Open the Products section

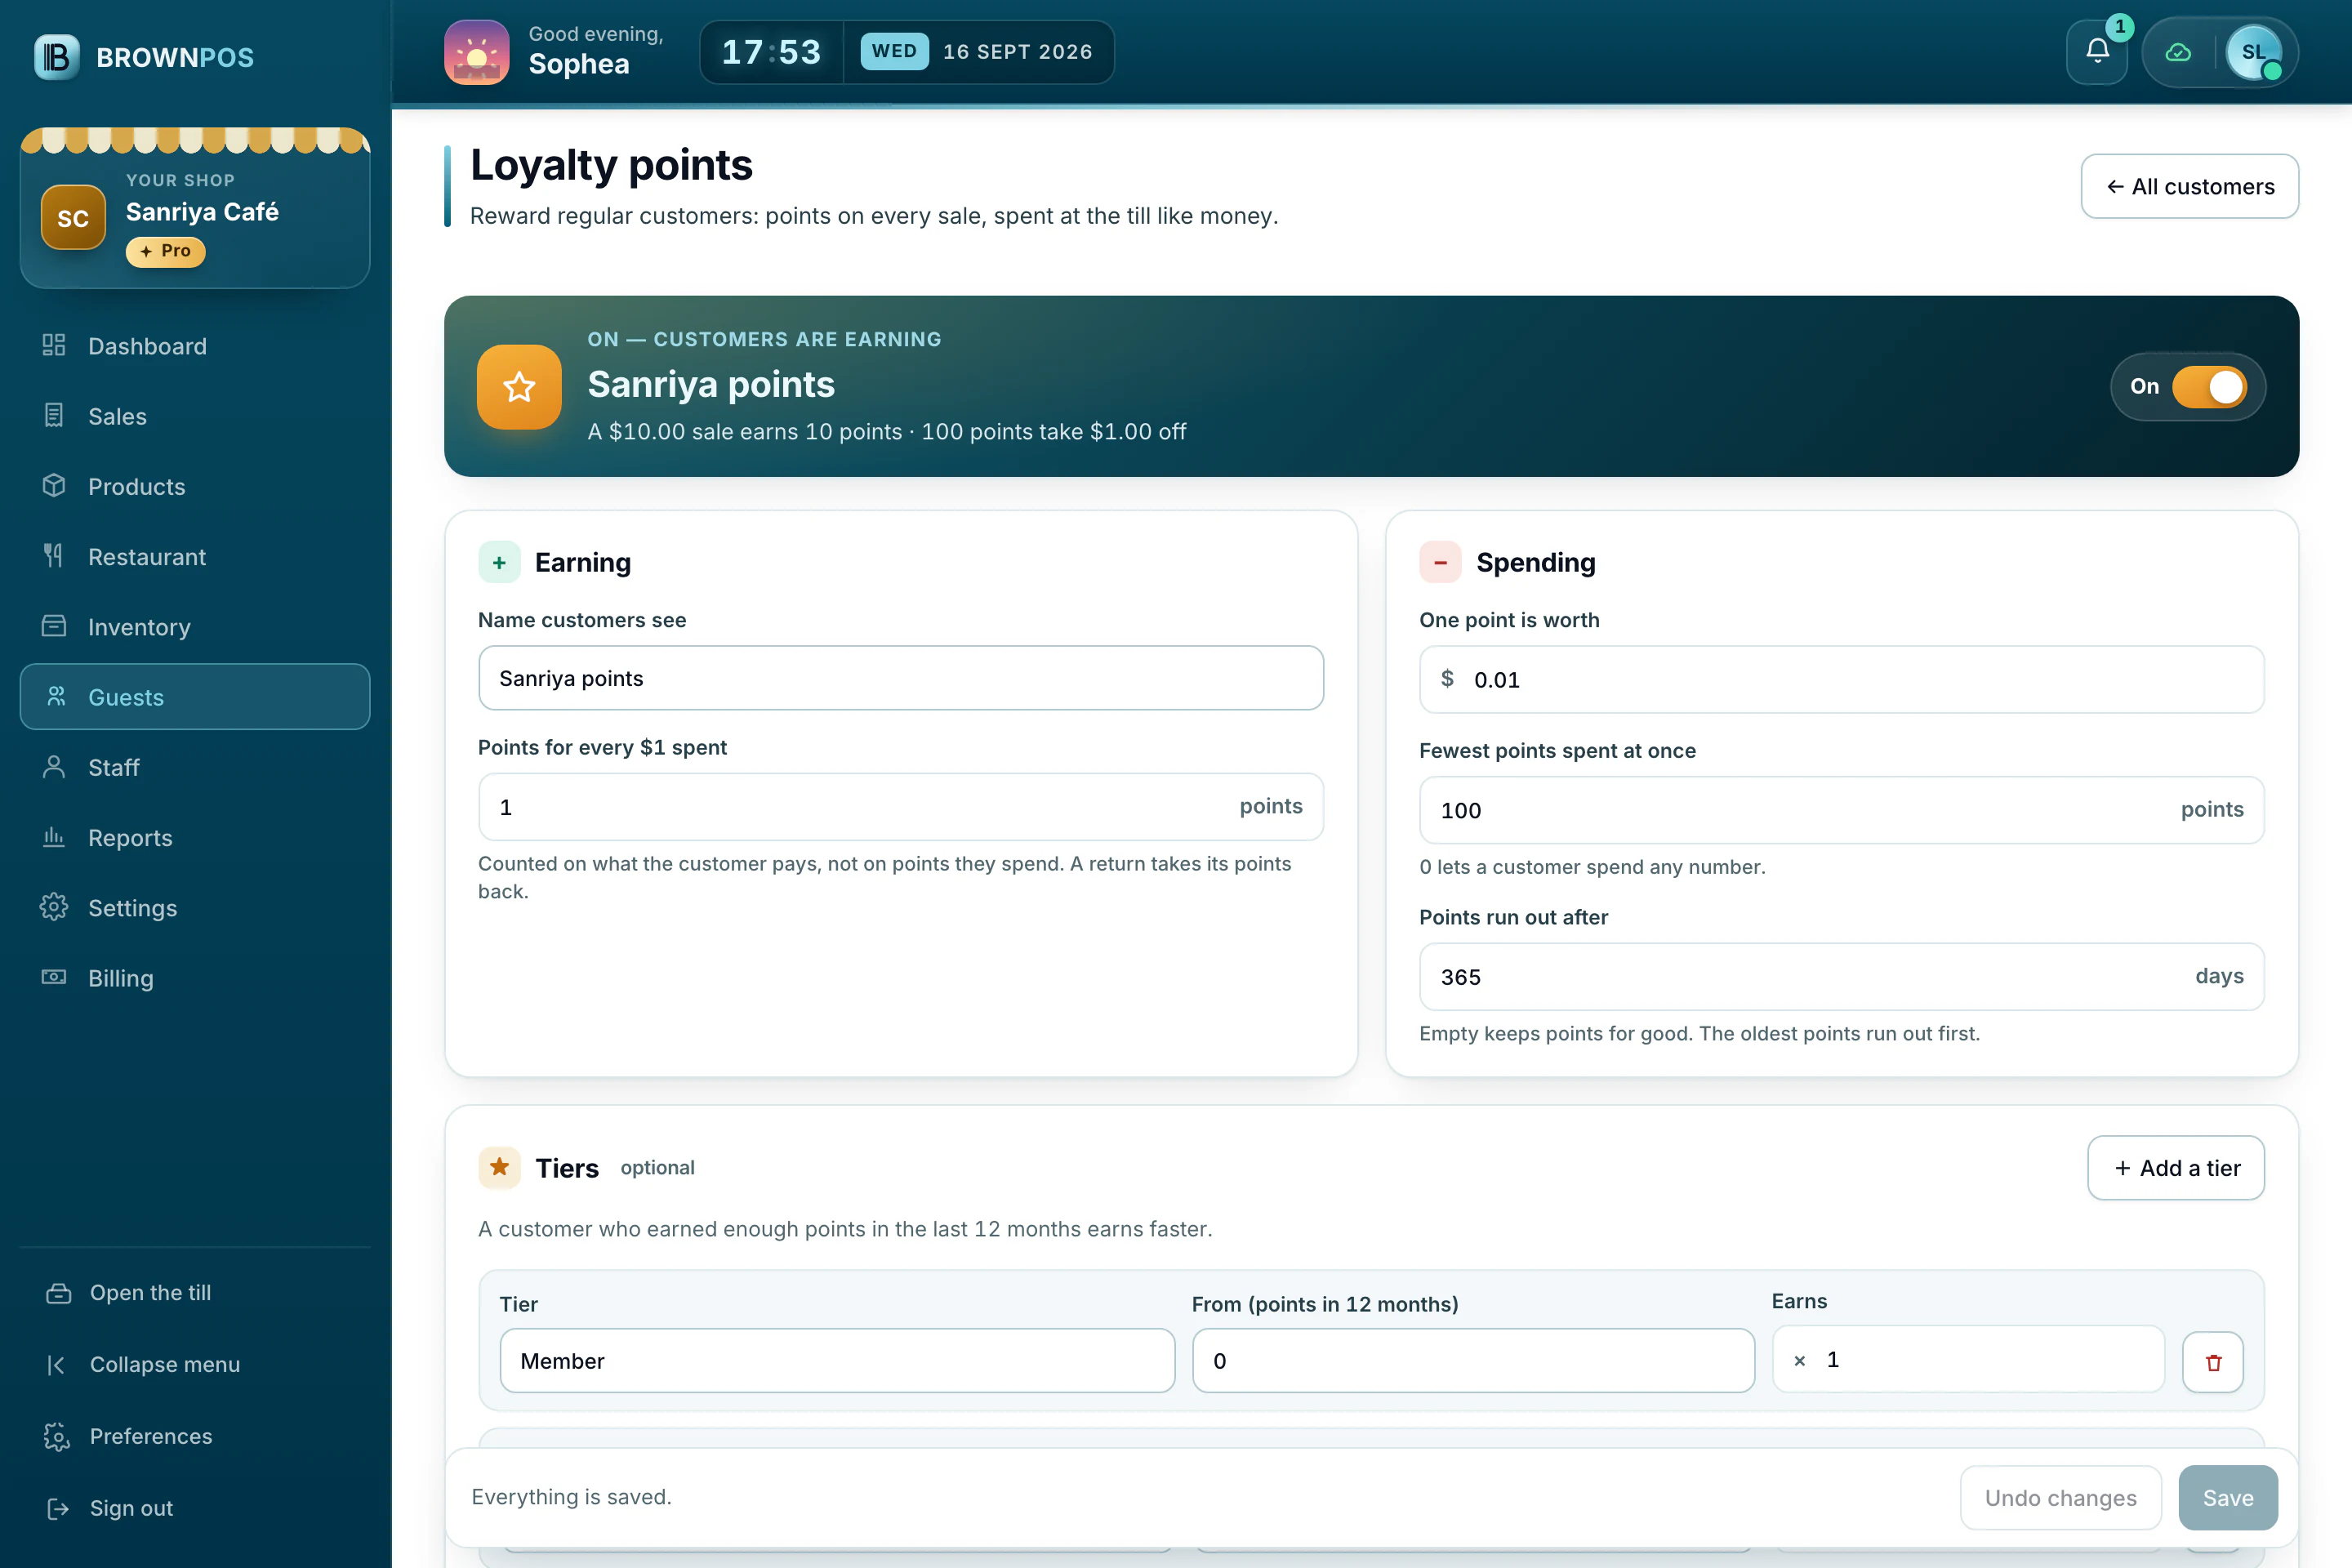coord(195,486)
